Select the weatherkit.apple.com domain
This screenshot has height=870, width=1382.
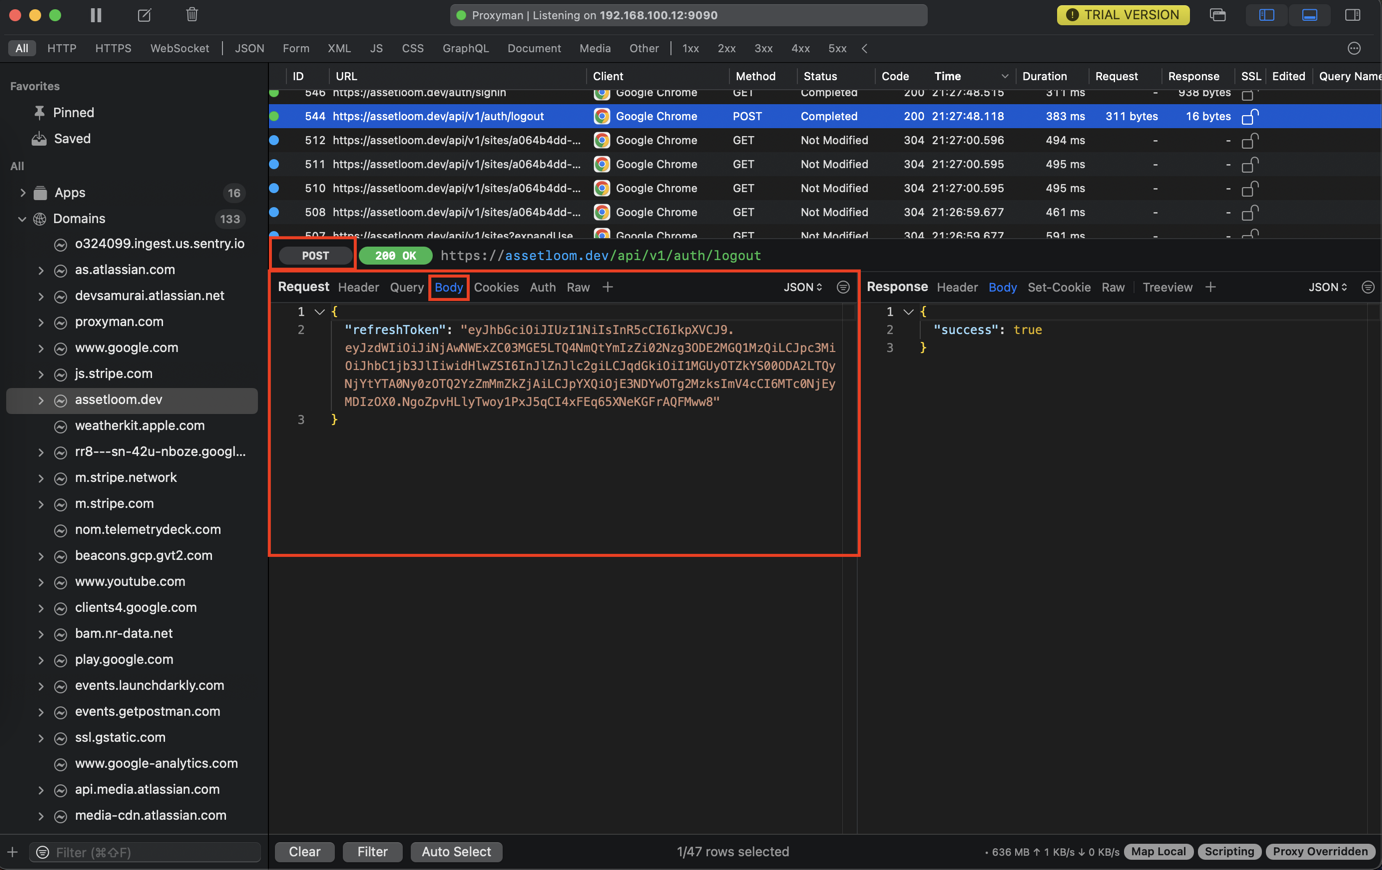click(x=132, y=426)
